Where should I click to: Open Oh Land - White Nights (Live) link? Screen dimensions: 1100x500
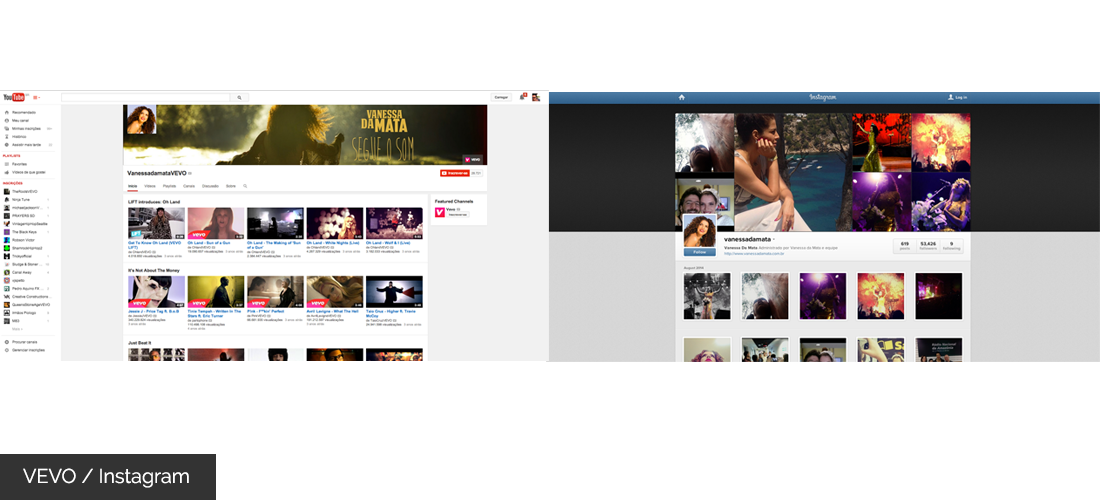click(335, 243)
